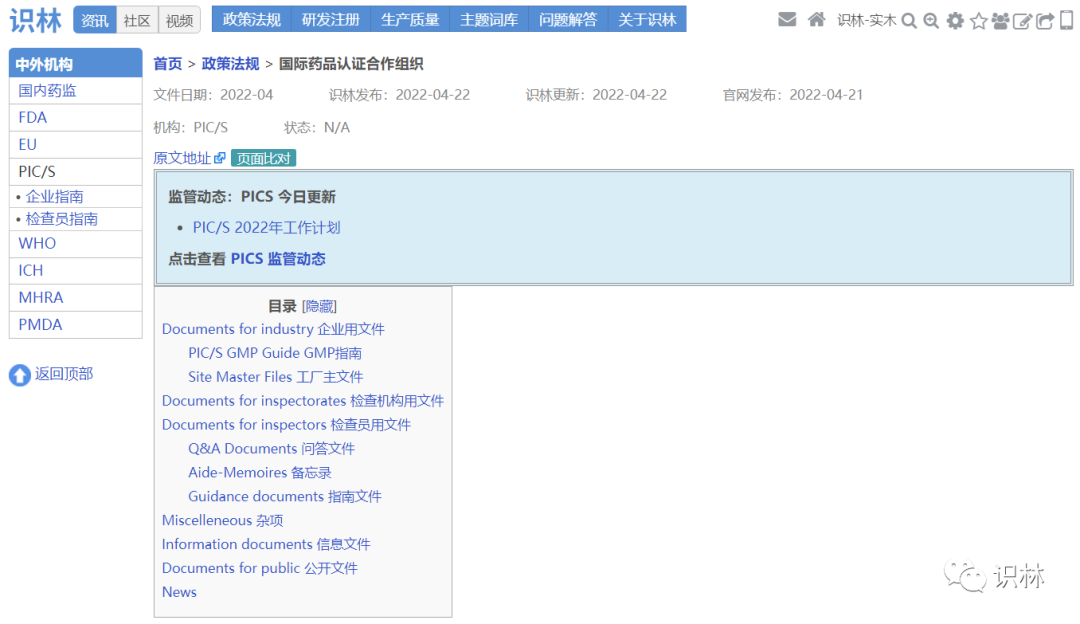Click the pencil edit icon

click(x=1022, y=21)
